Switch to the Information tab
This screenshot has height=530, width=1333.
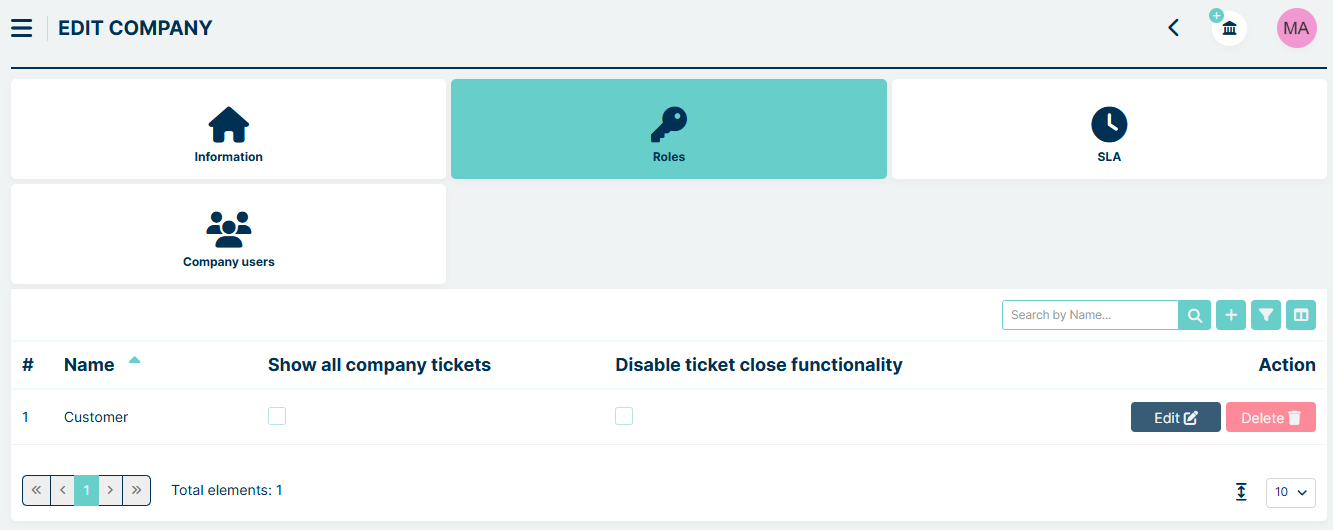[228, 130]
